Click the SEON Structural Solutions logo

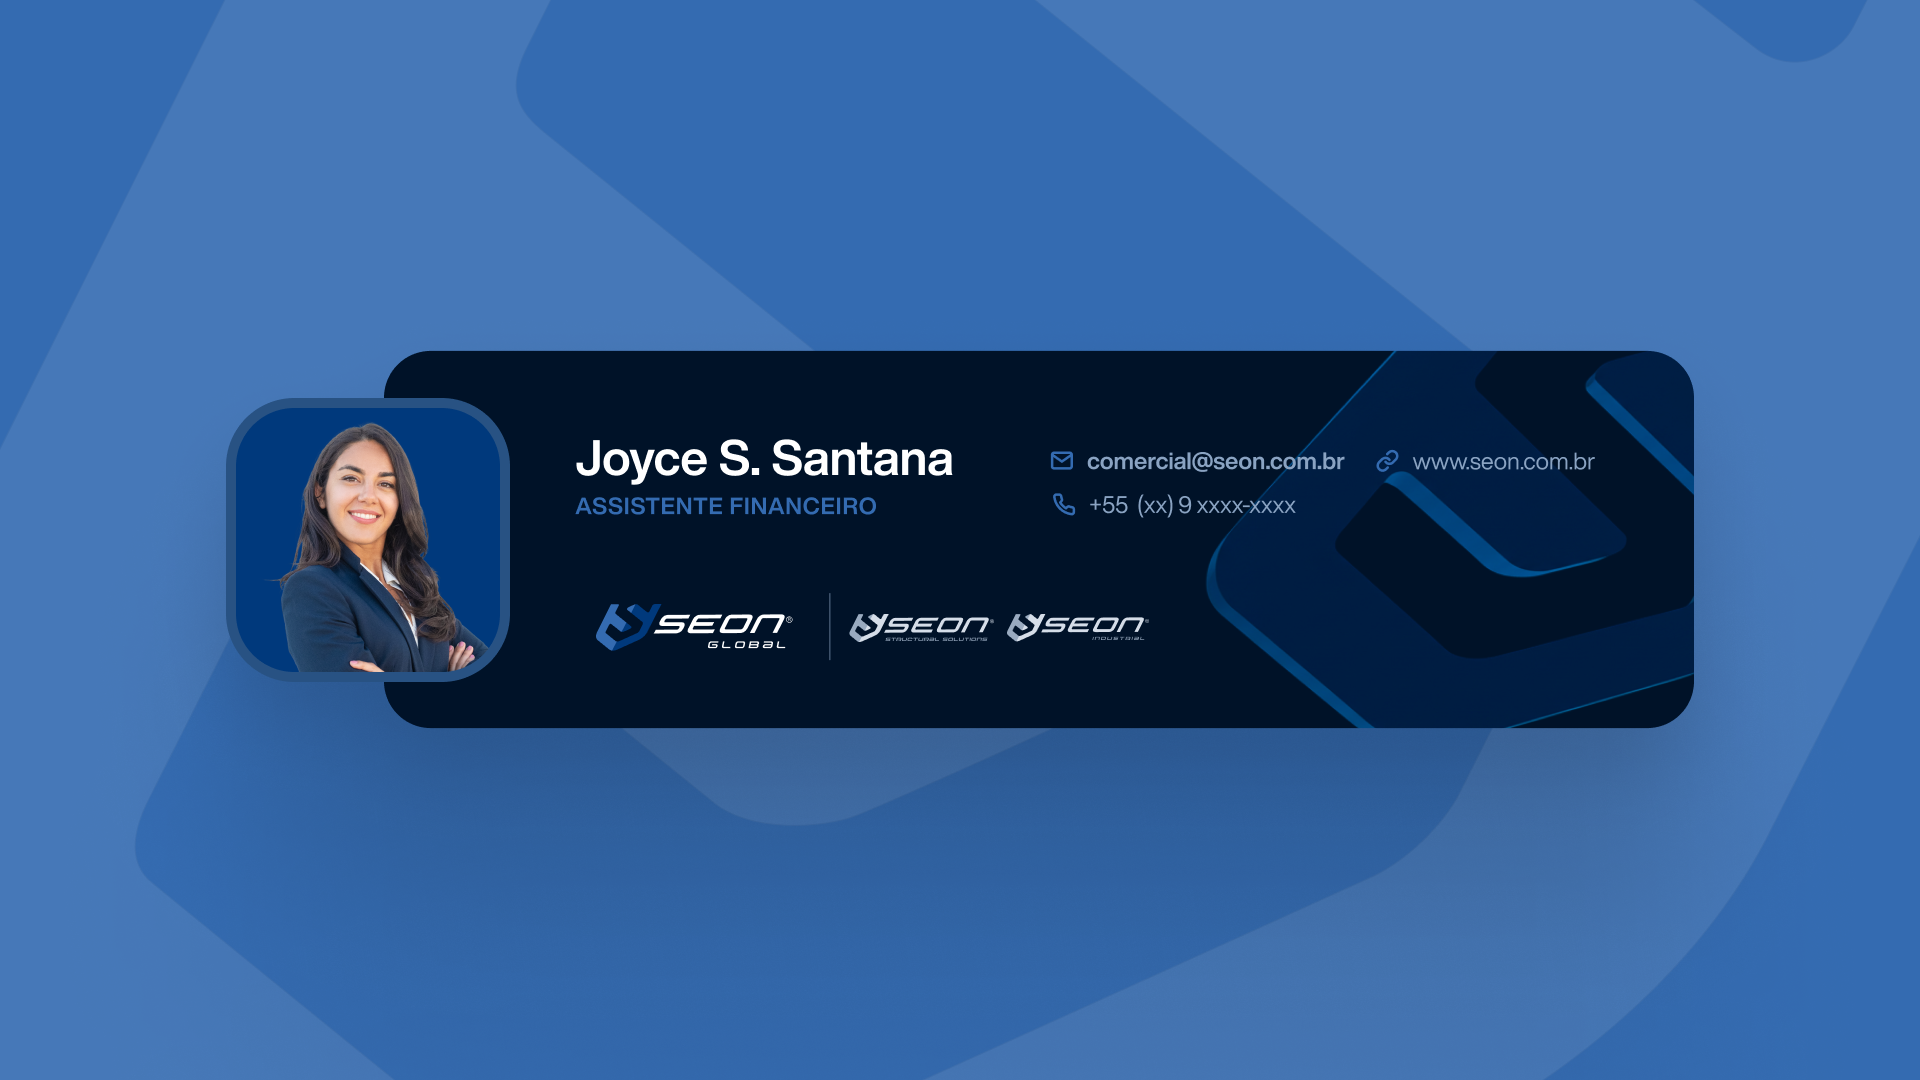pos(920,627)
